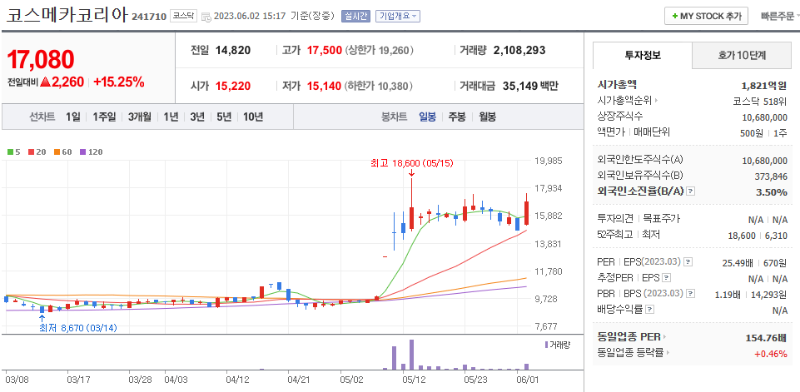The image size is (800, 392).
Task: Open the 동일업종 등락률 link
Action: click(x=633, y=353)
